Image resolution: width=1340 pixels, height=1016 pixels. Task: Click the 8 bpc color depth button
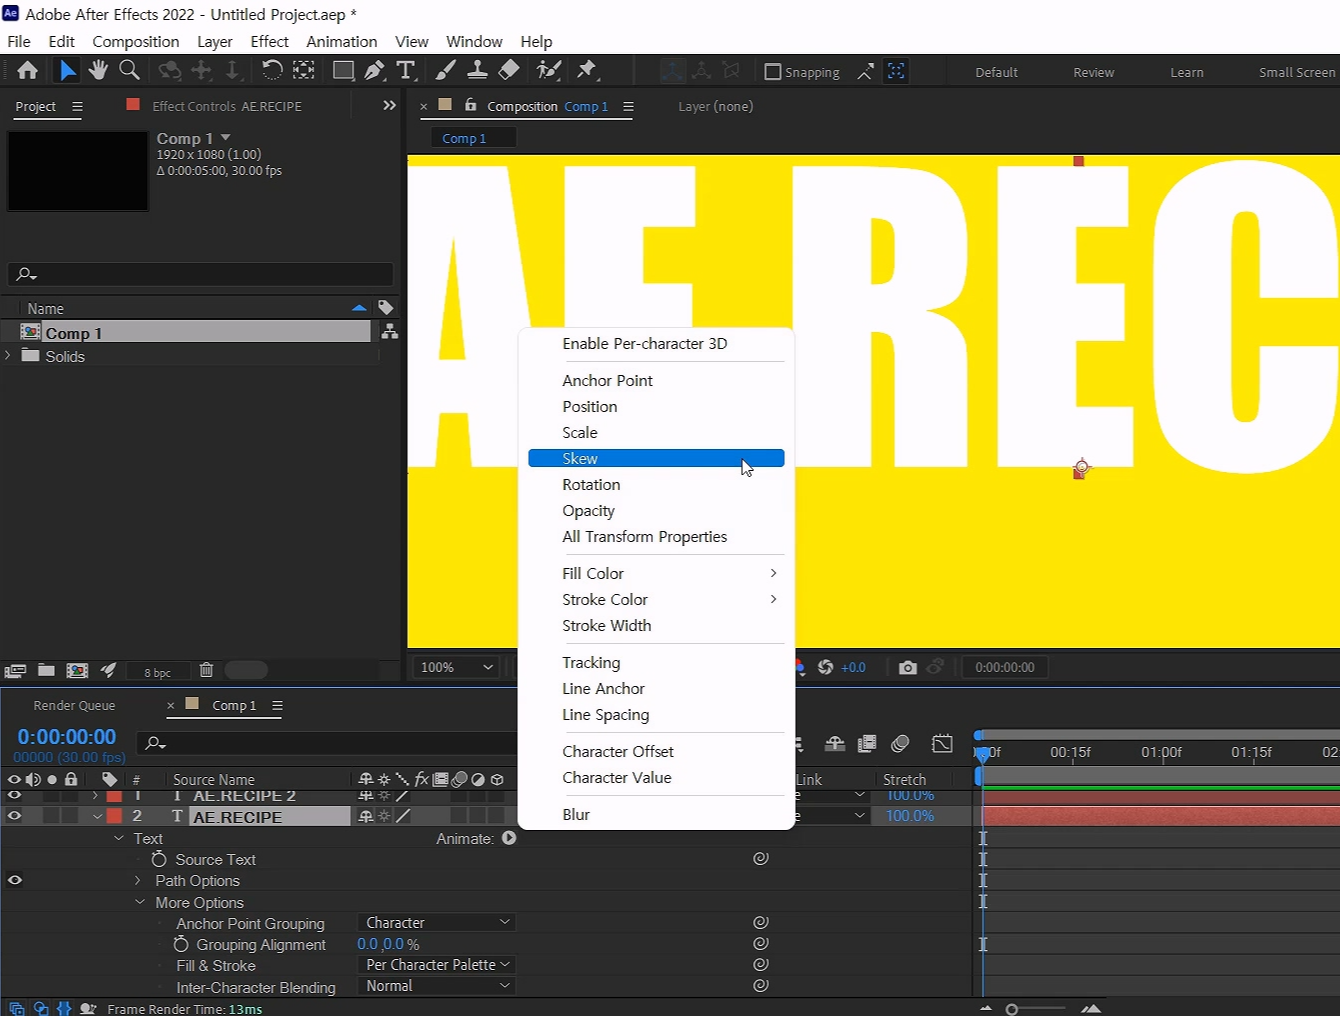pyautogui.click(x=157, y=672)
